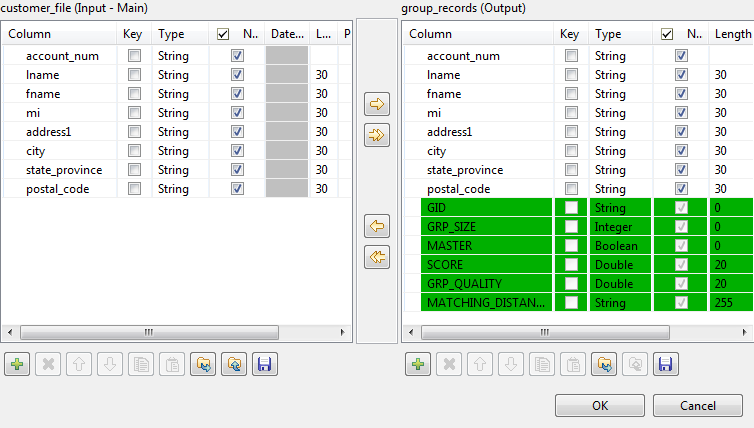Click paste columns icon under group_records schema
Image resolution: width=754 pixels, height=428 pixels.
pyautogui.click(x=573, y=365)
